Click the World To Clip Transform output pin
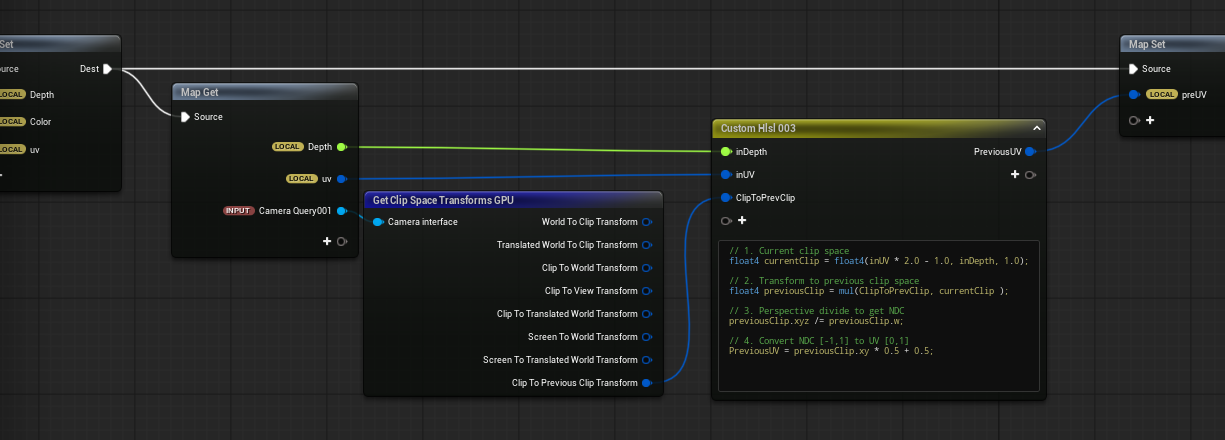Image resolution: width=1225 pixels, height=440 pixels. 646,222
